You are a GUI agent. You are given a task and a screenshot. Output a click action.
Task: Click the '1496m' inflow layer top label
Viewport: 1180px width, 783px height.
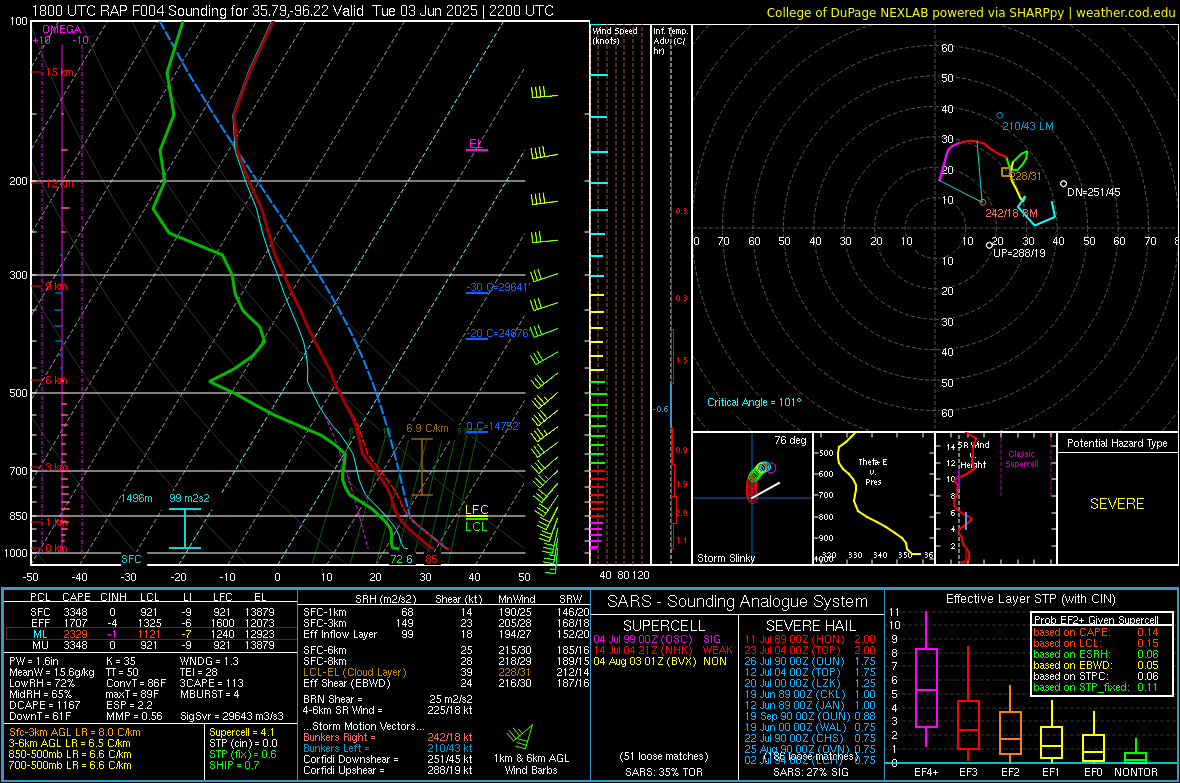coord(136,498)
